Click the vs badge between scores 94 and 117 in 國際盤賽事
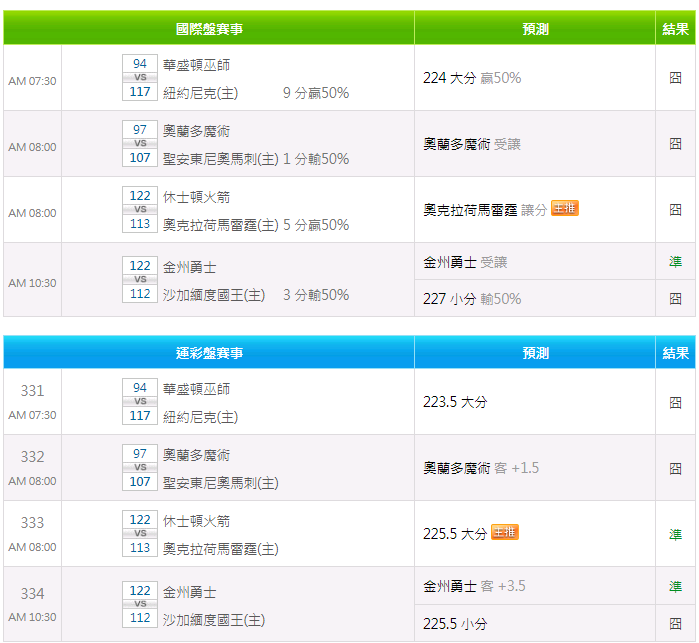Image resolution: width=699 pixels, height=643 pixels. point(140,78)
